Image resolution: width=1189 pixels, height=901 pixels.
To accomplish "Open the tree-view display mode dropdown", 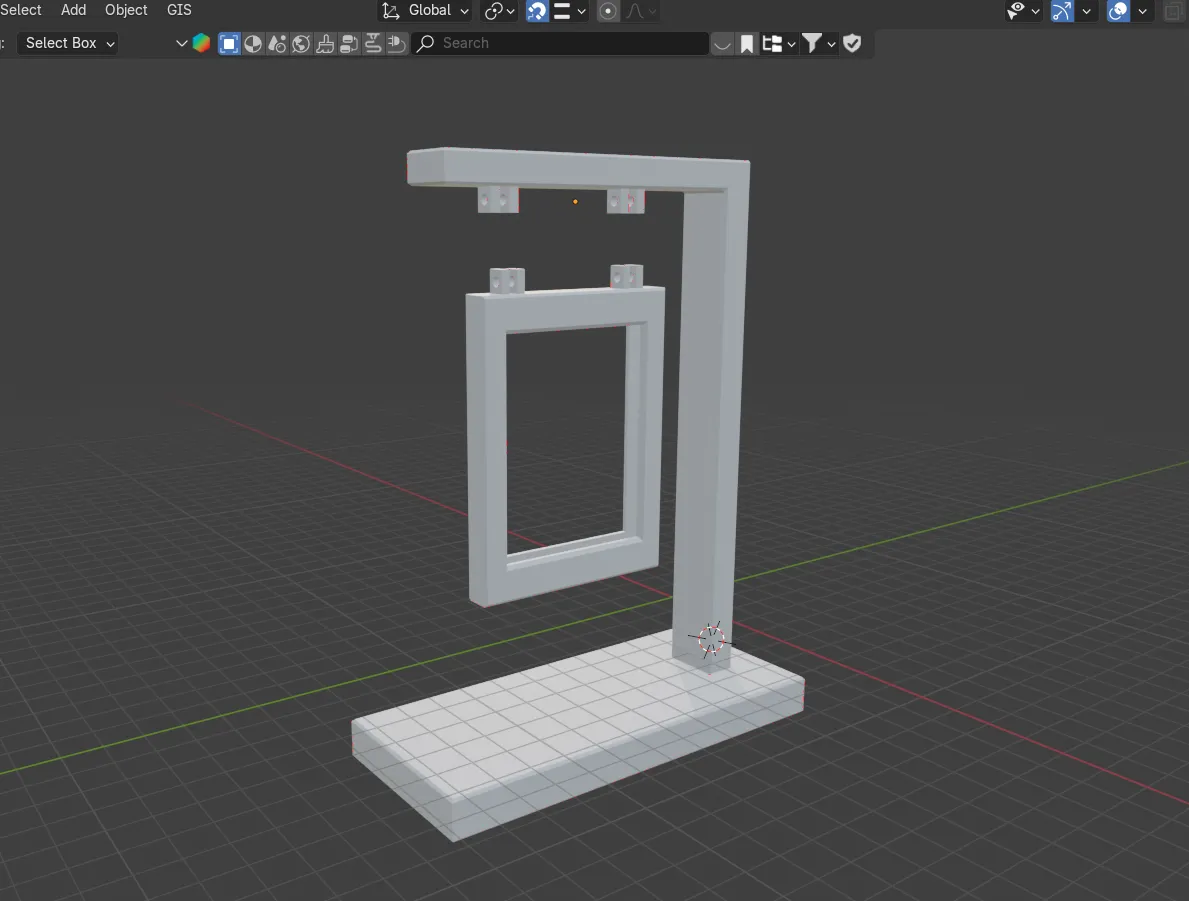I will [780, 44].
